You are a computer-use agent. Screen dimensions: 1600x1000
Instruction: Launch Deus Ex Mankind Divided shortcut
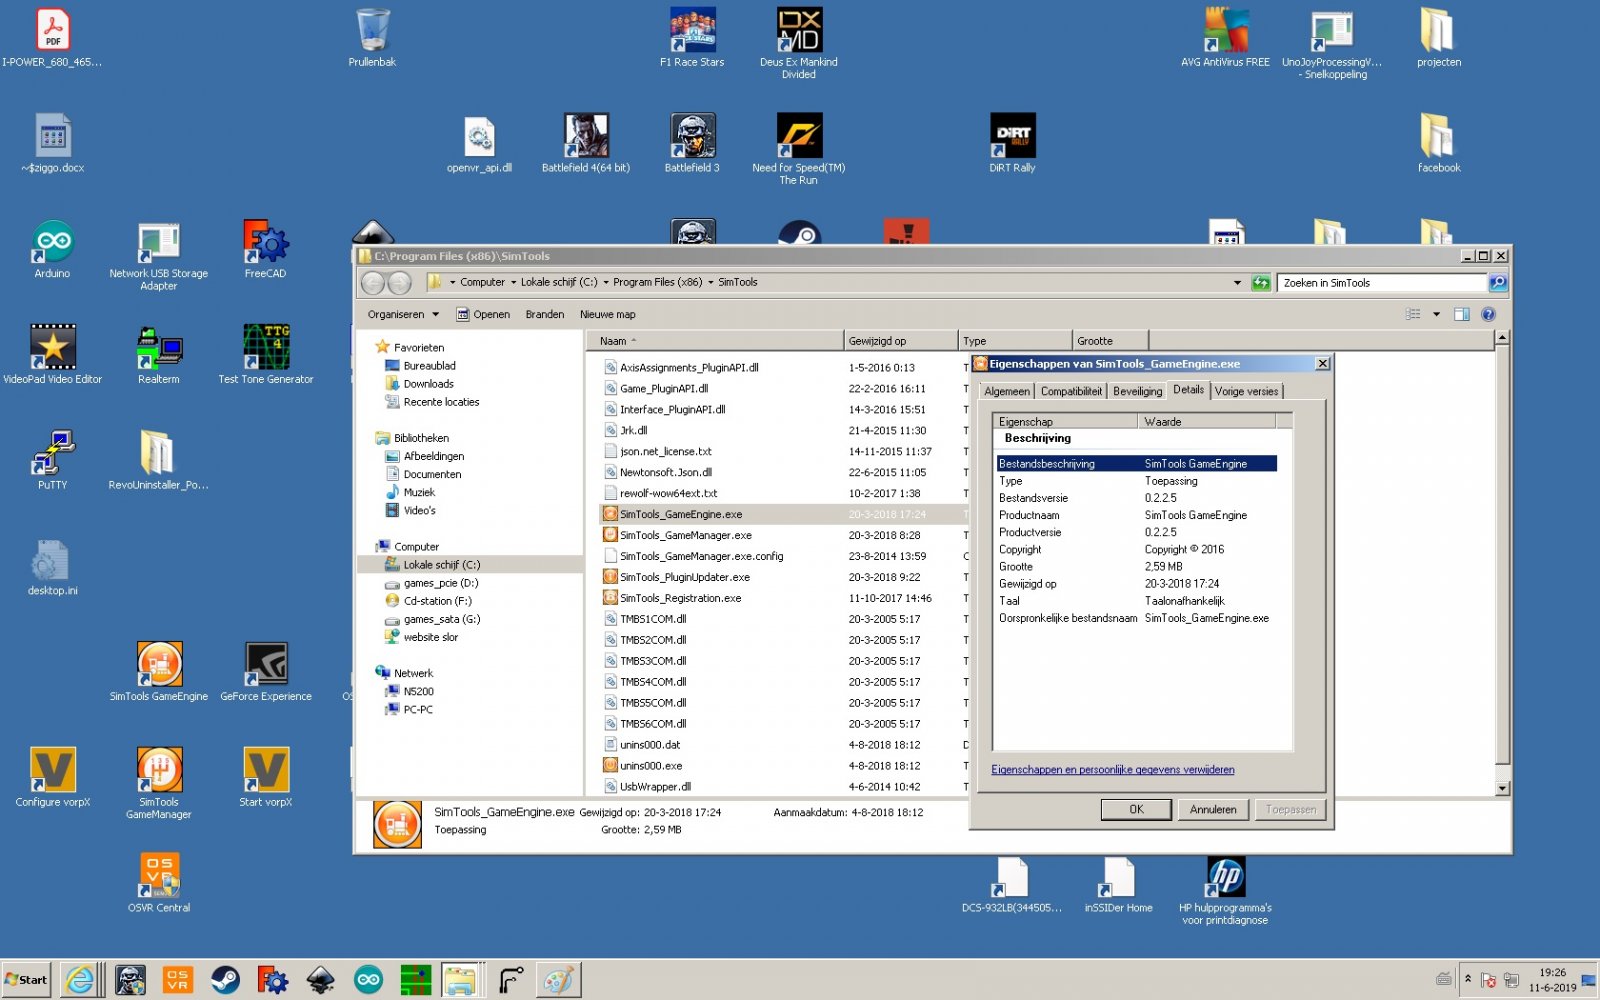click(x=798, y=42)
